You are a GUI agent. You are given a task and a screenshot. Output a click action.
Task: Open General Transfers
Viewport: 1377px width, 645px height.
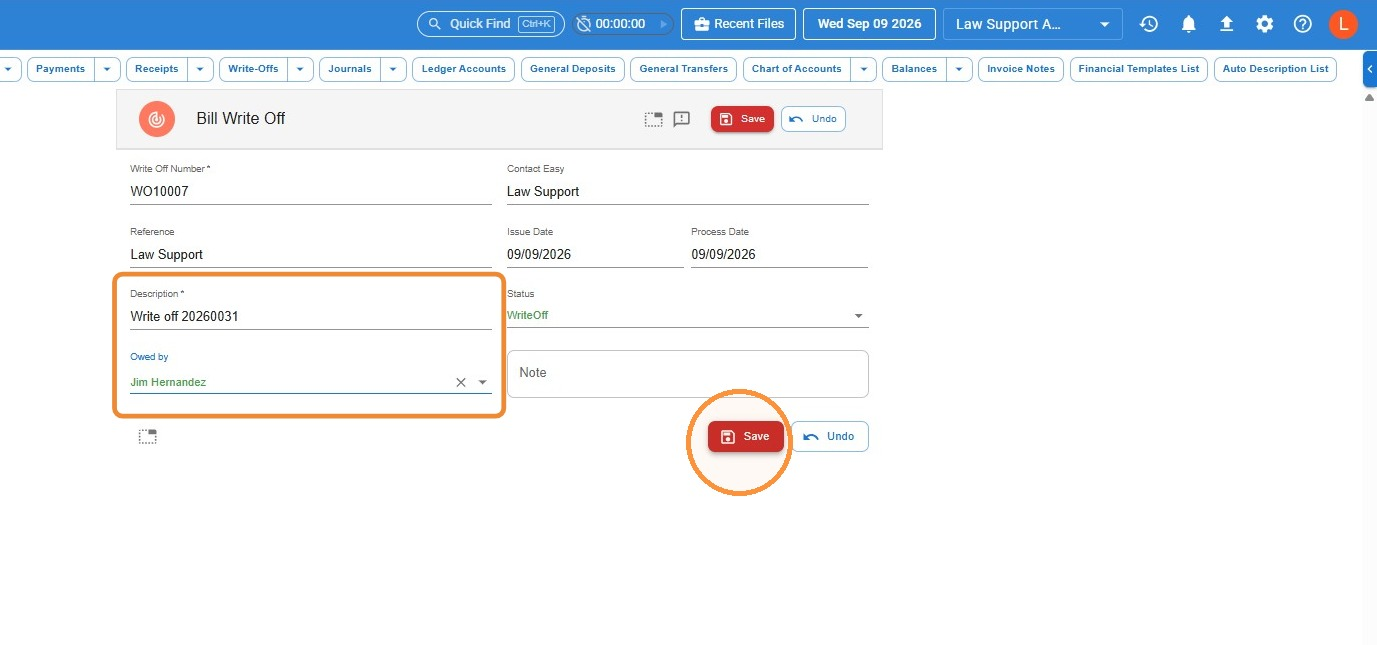point(684,69)
